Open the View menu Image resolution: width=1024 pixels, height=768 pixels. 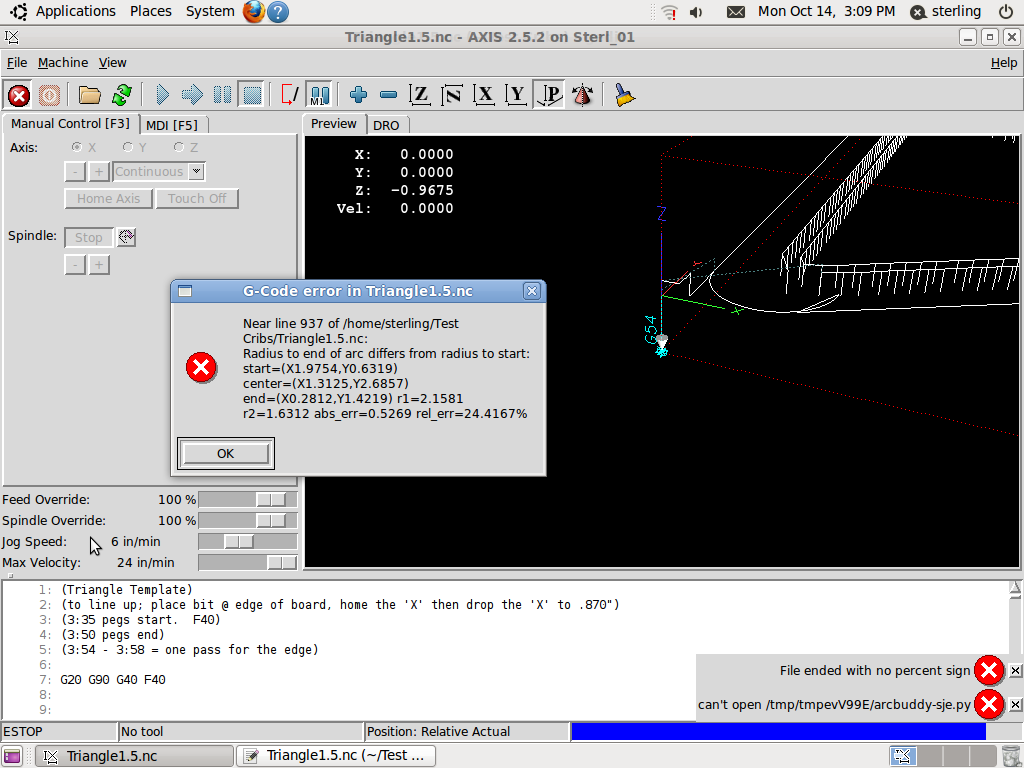tap(112, 63)
